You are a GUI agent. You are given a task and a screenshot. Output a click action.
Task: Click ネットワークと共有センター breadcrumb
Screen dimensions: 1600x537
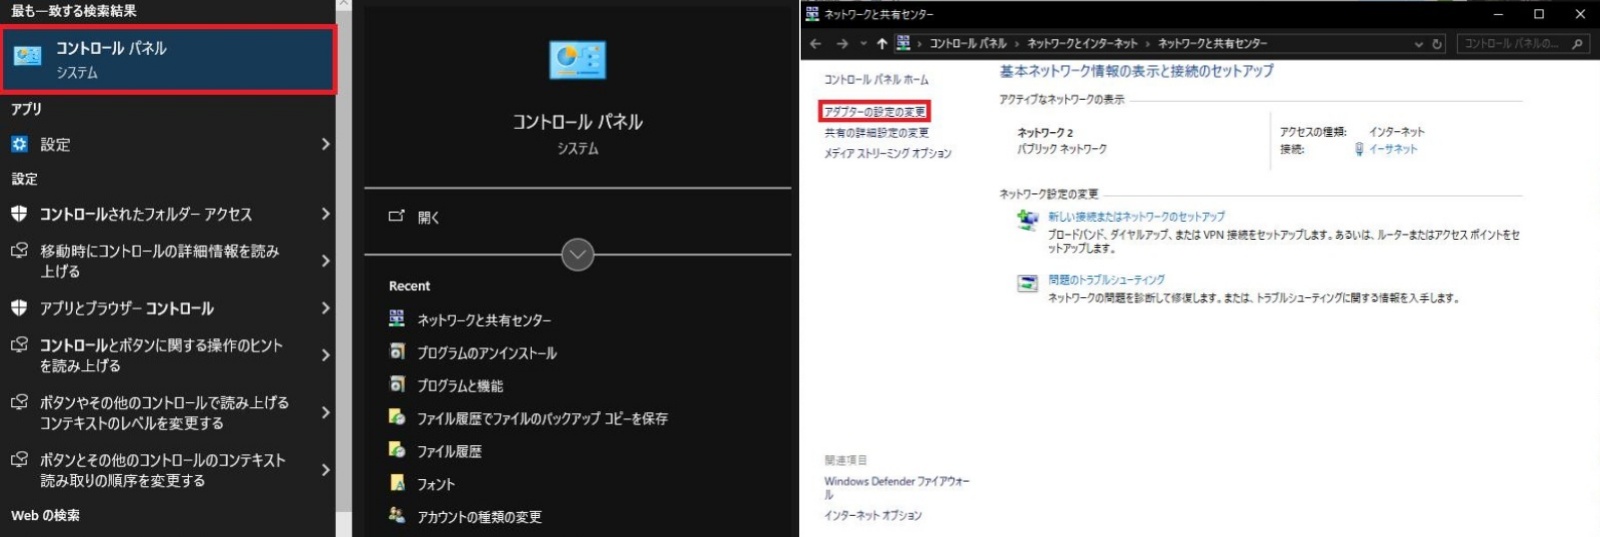(1212, 44)
